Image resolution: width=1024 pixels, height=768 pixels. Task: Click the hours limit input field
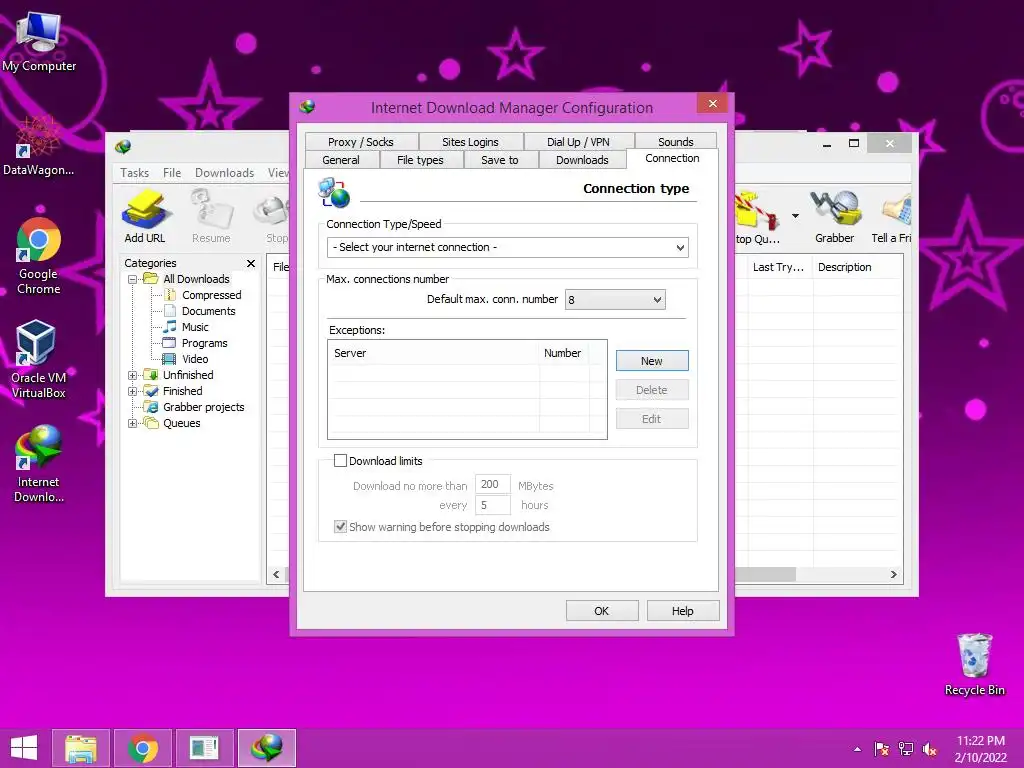click(x=492, y=505)
